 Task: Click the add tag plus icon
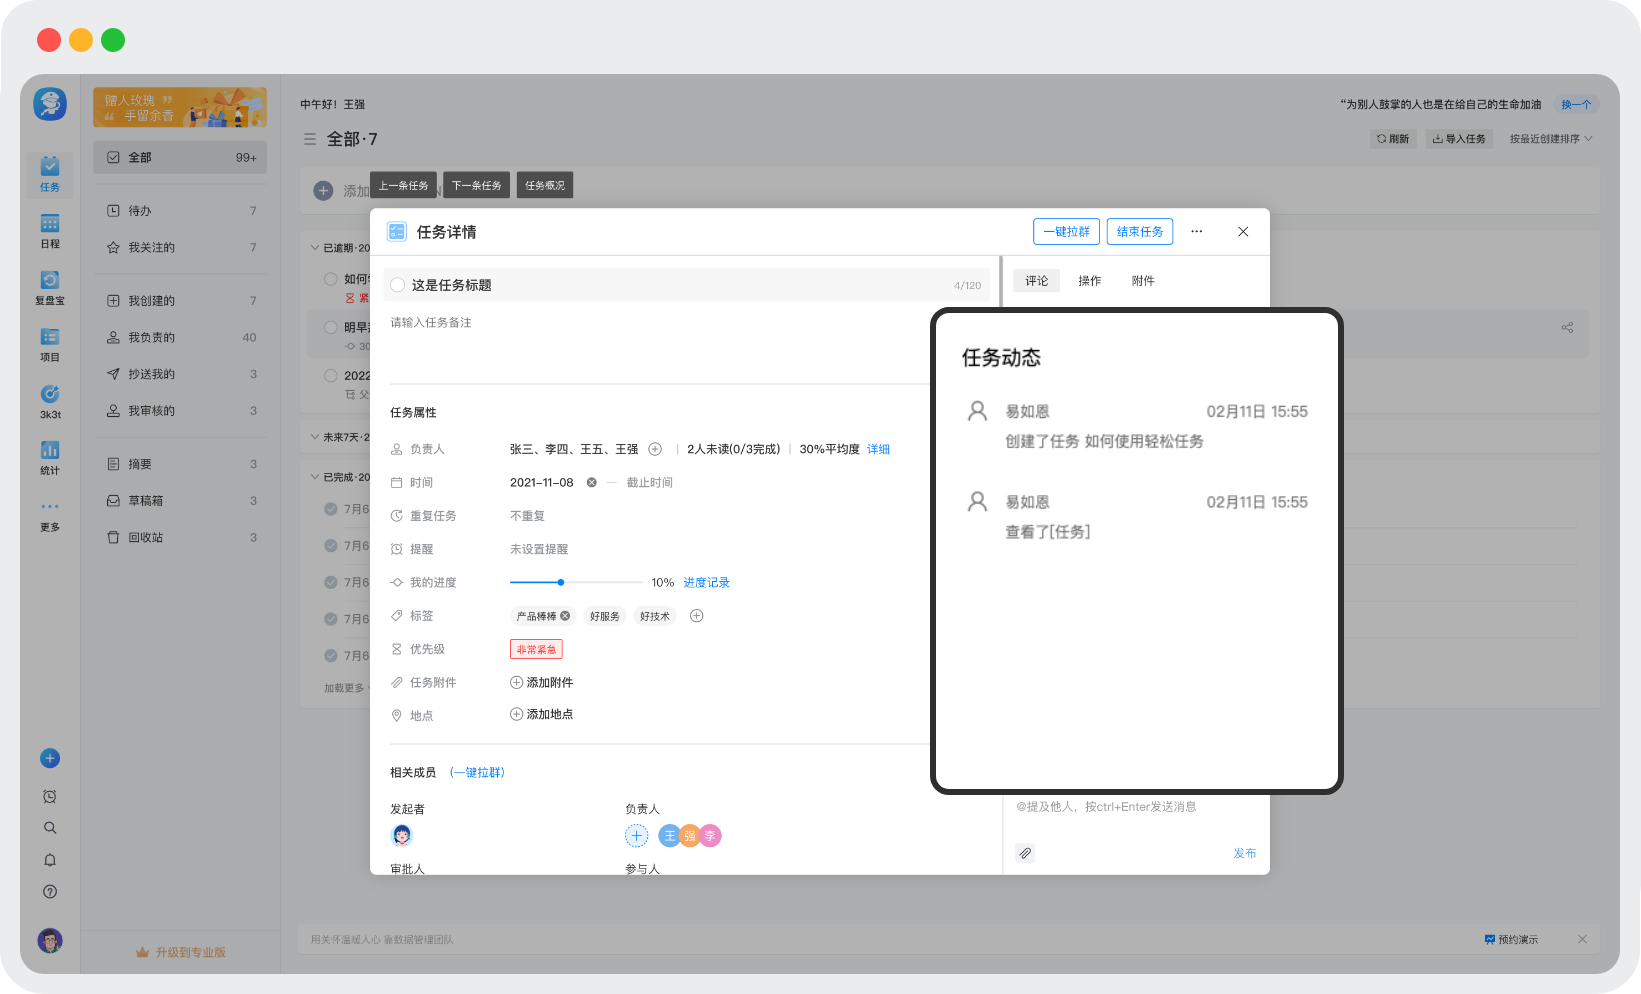[697, 616]
